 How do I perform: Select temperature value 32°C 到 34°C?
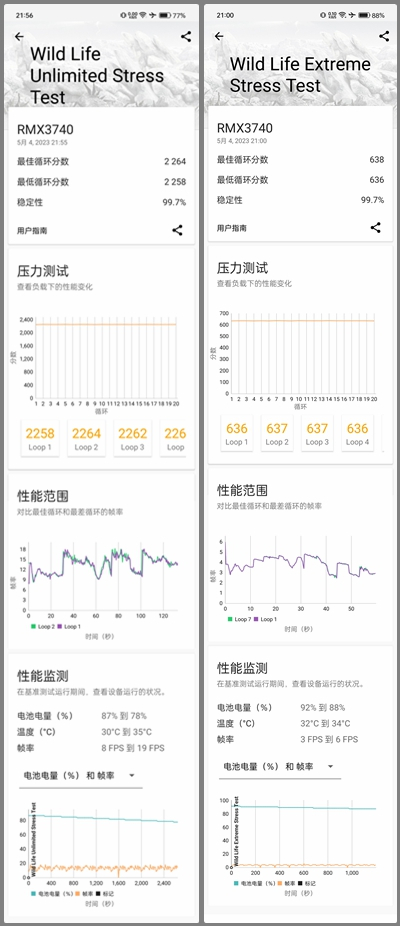325,723
